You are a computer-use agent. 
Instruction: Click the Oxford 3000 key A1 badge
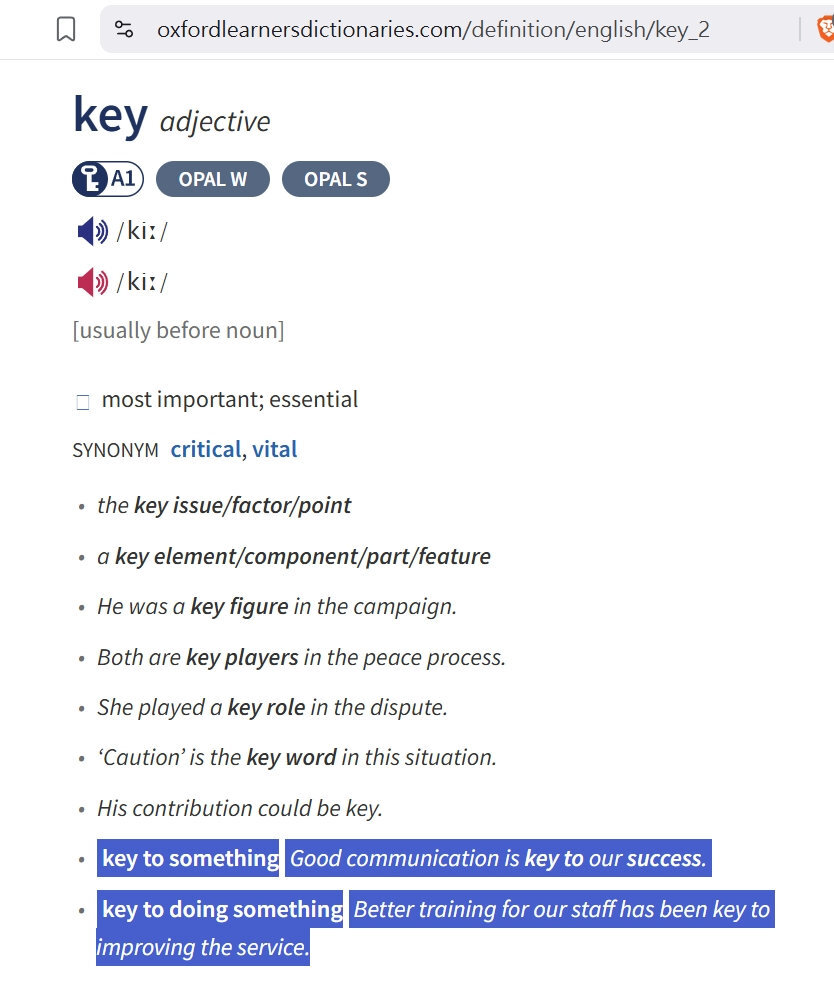click(108, 179)
